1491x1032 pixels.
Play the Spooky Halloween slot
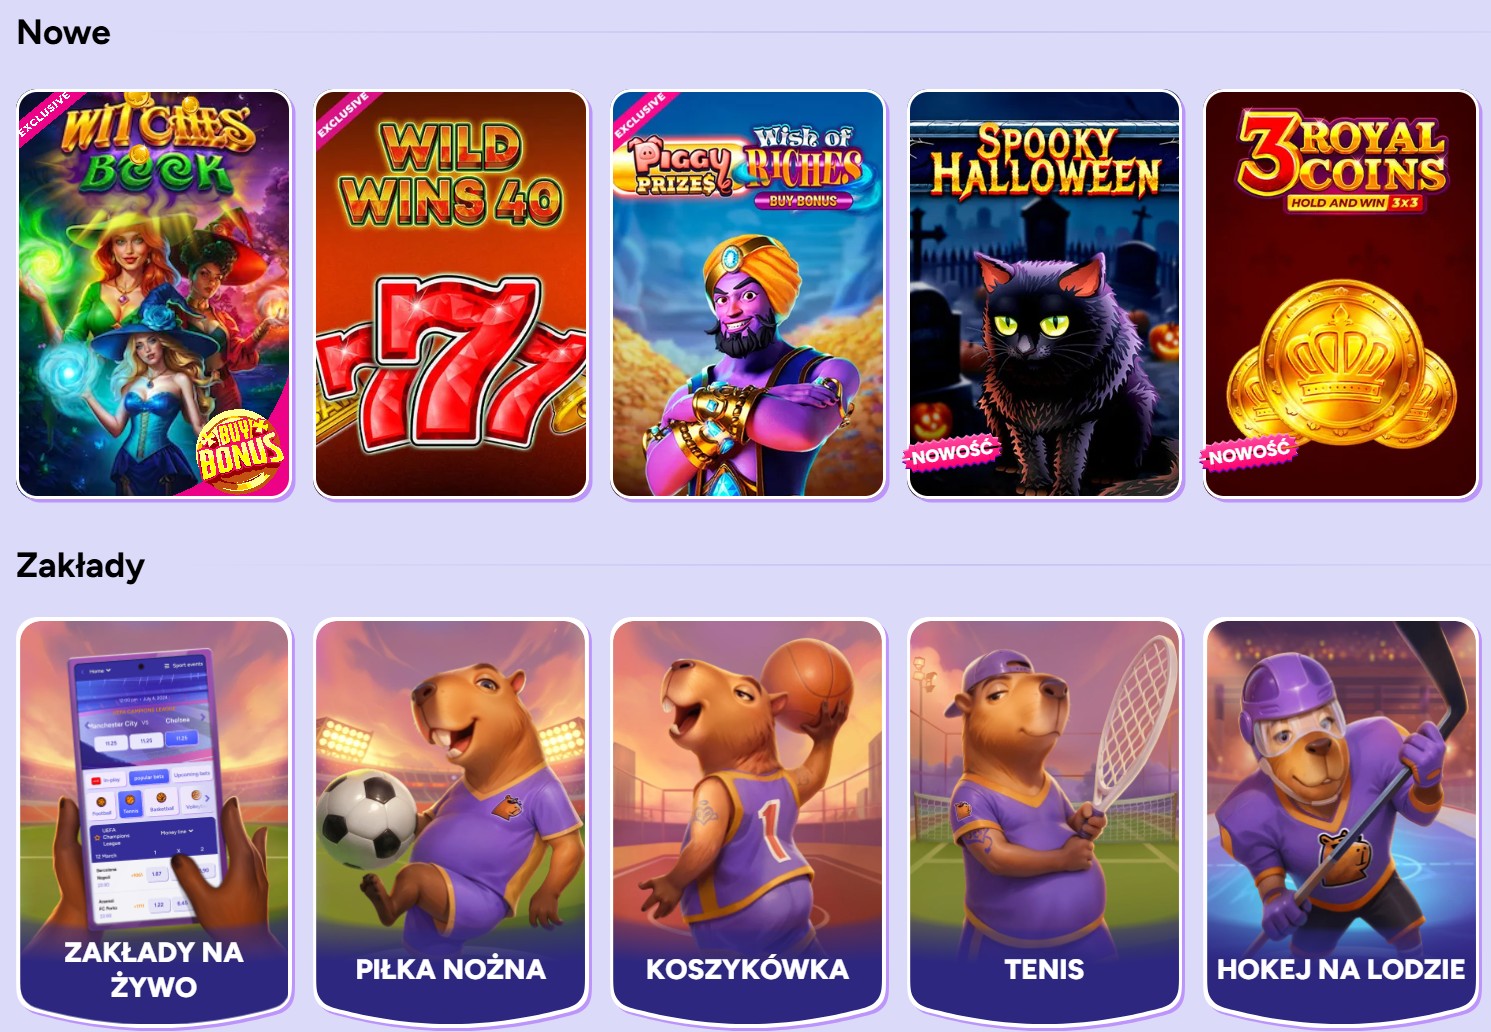[x=1044, y=294]
